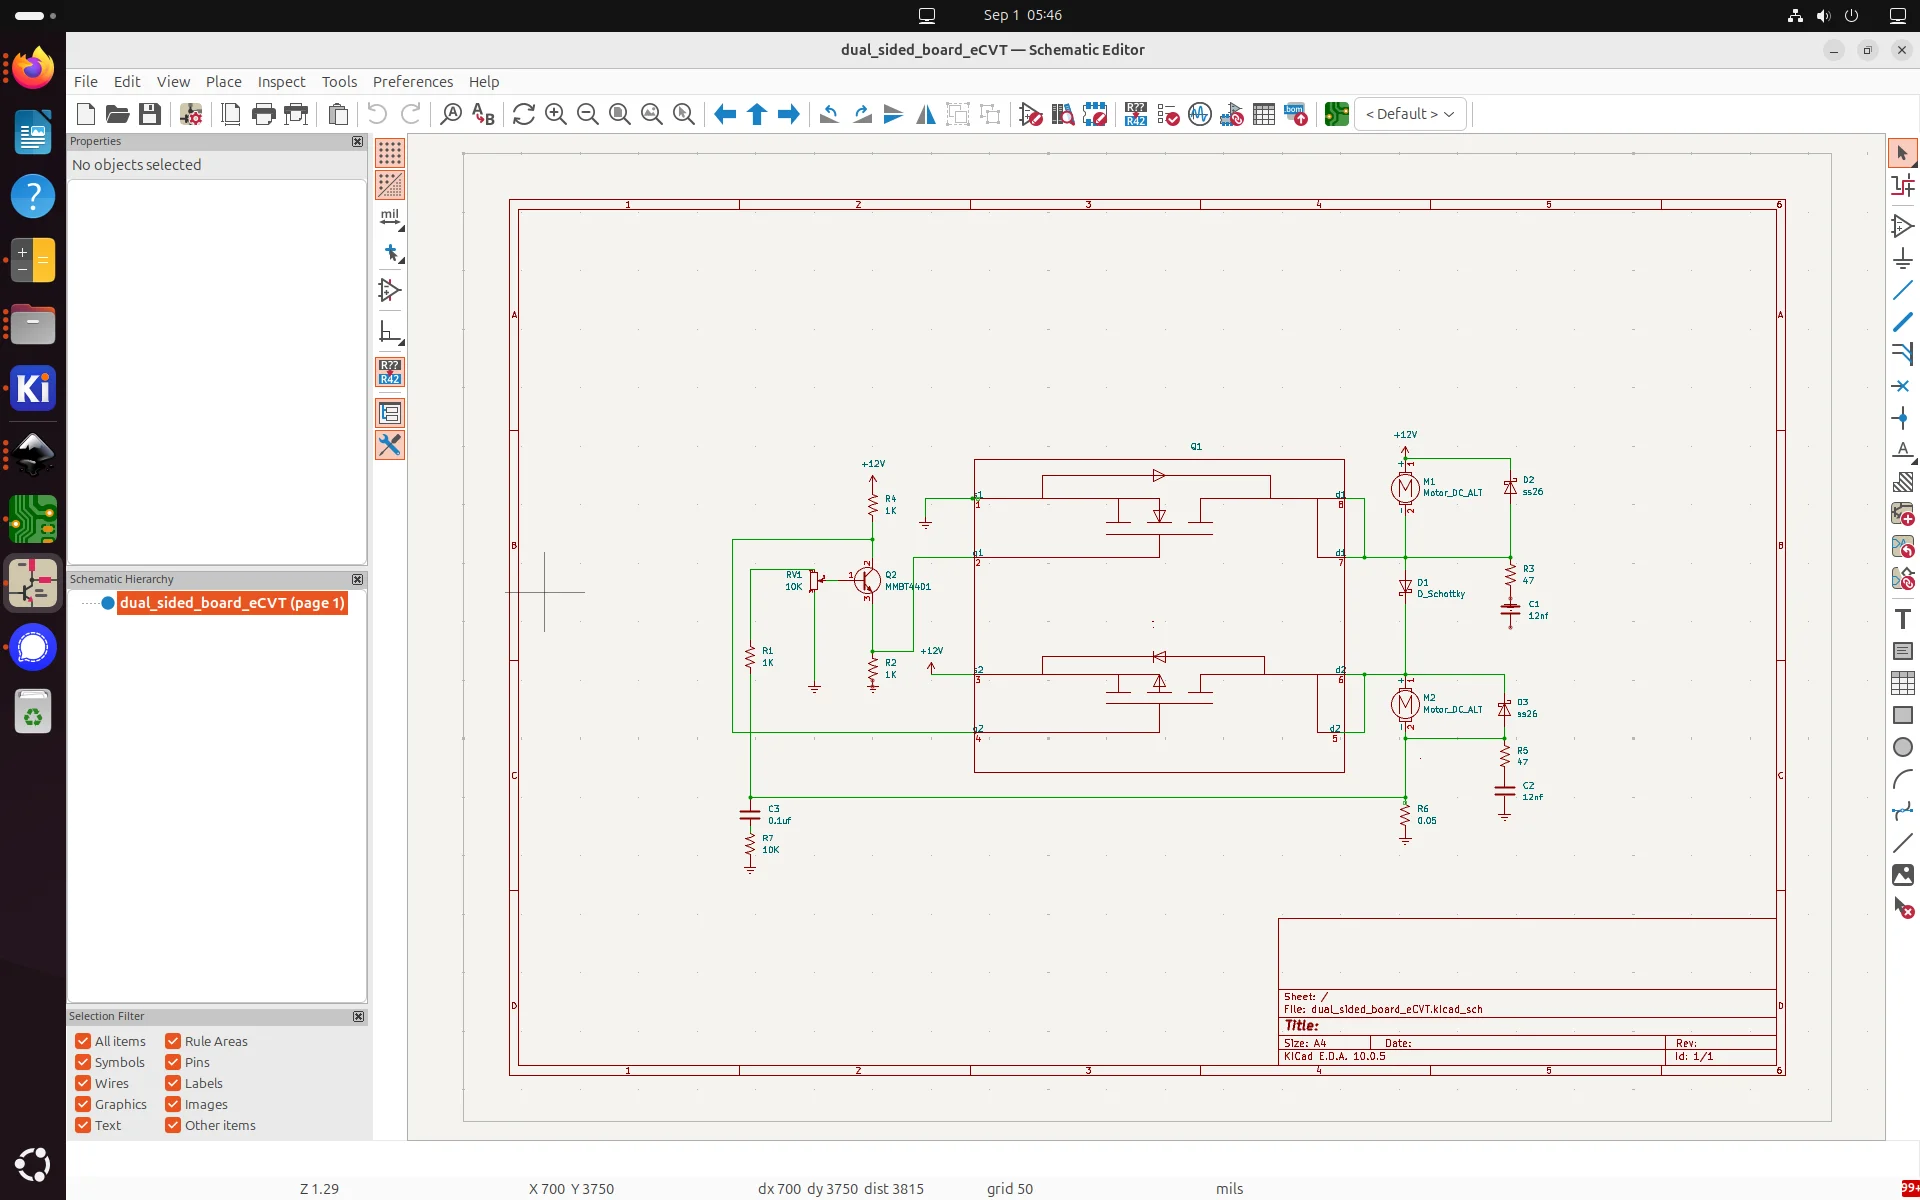Select the Draw Buses tool
Screen dimensions: 1920x1200
point(1902,322)
